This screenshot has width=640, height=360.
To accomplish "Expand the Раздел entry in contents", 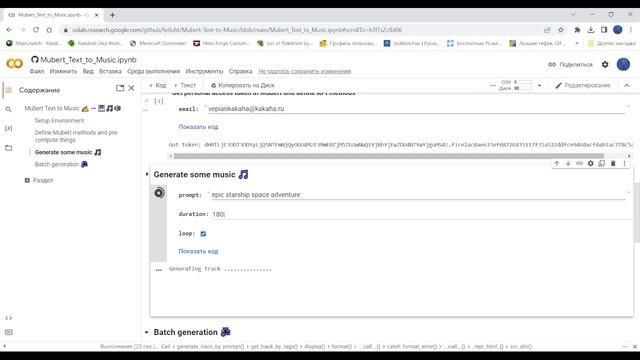I will click(x=27, y=180).
